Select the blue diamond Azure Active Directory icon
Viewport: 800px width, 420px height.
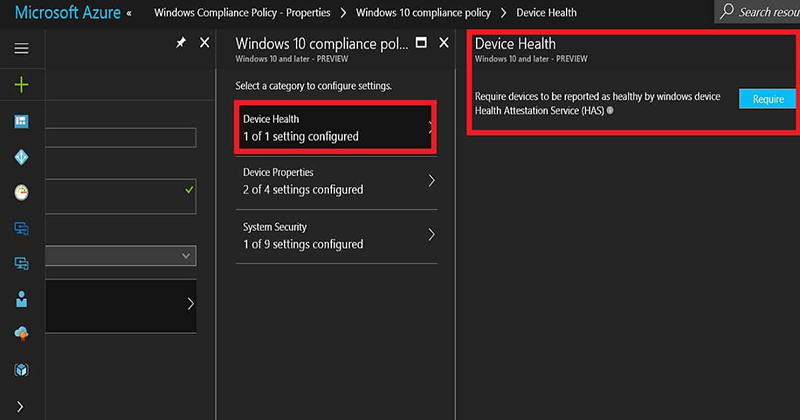point(21,157)
